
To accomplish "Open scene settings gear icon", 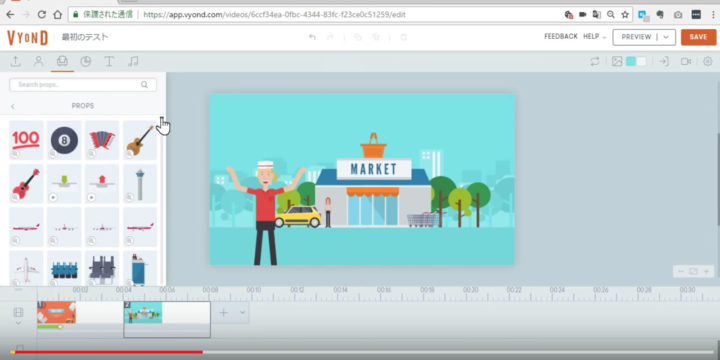I will [708, 62].
